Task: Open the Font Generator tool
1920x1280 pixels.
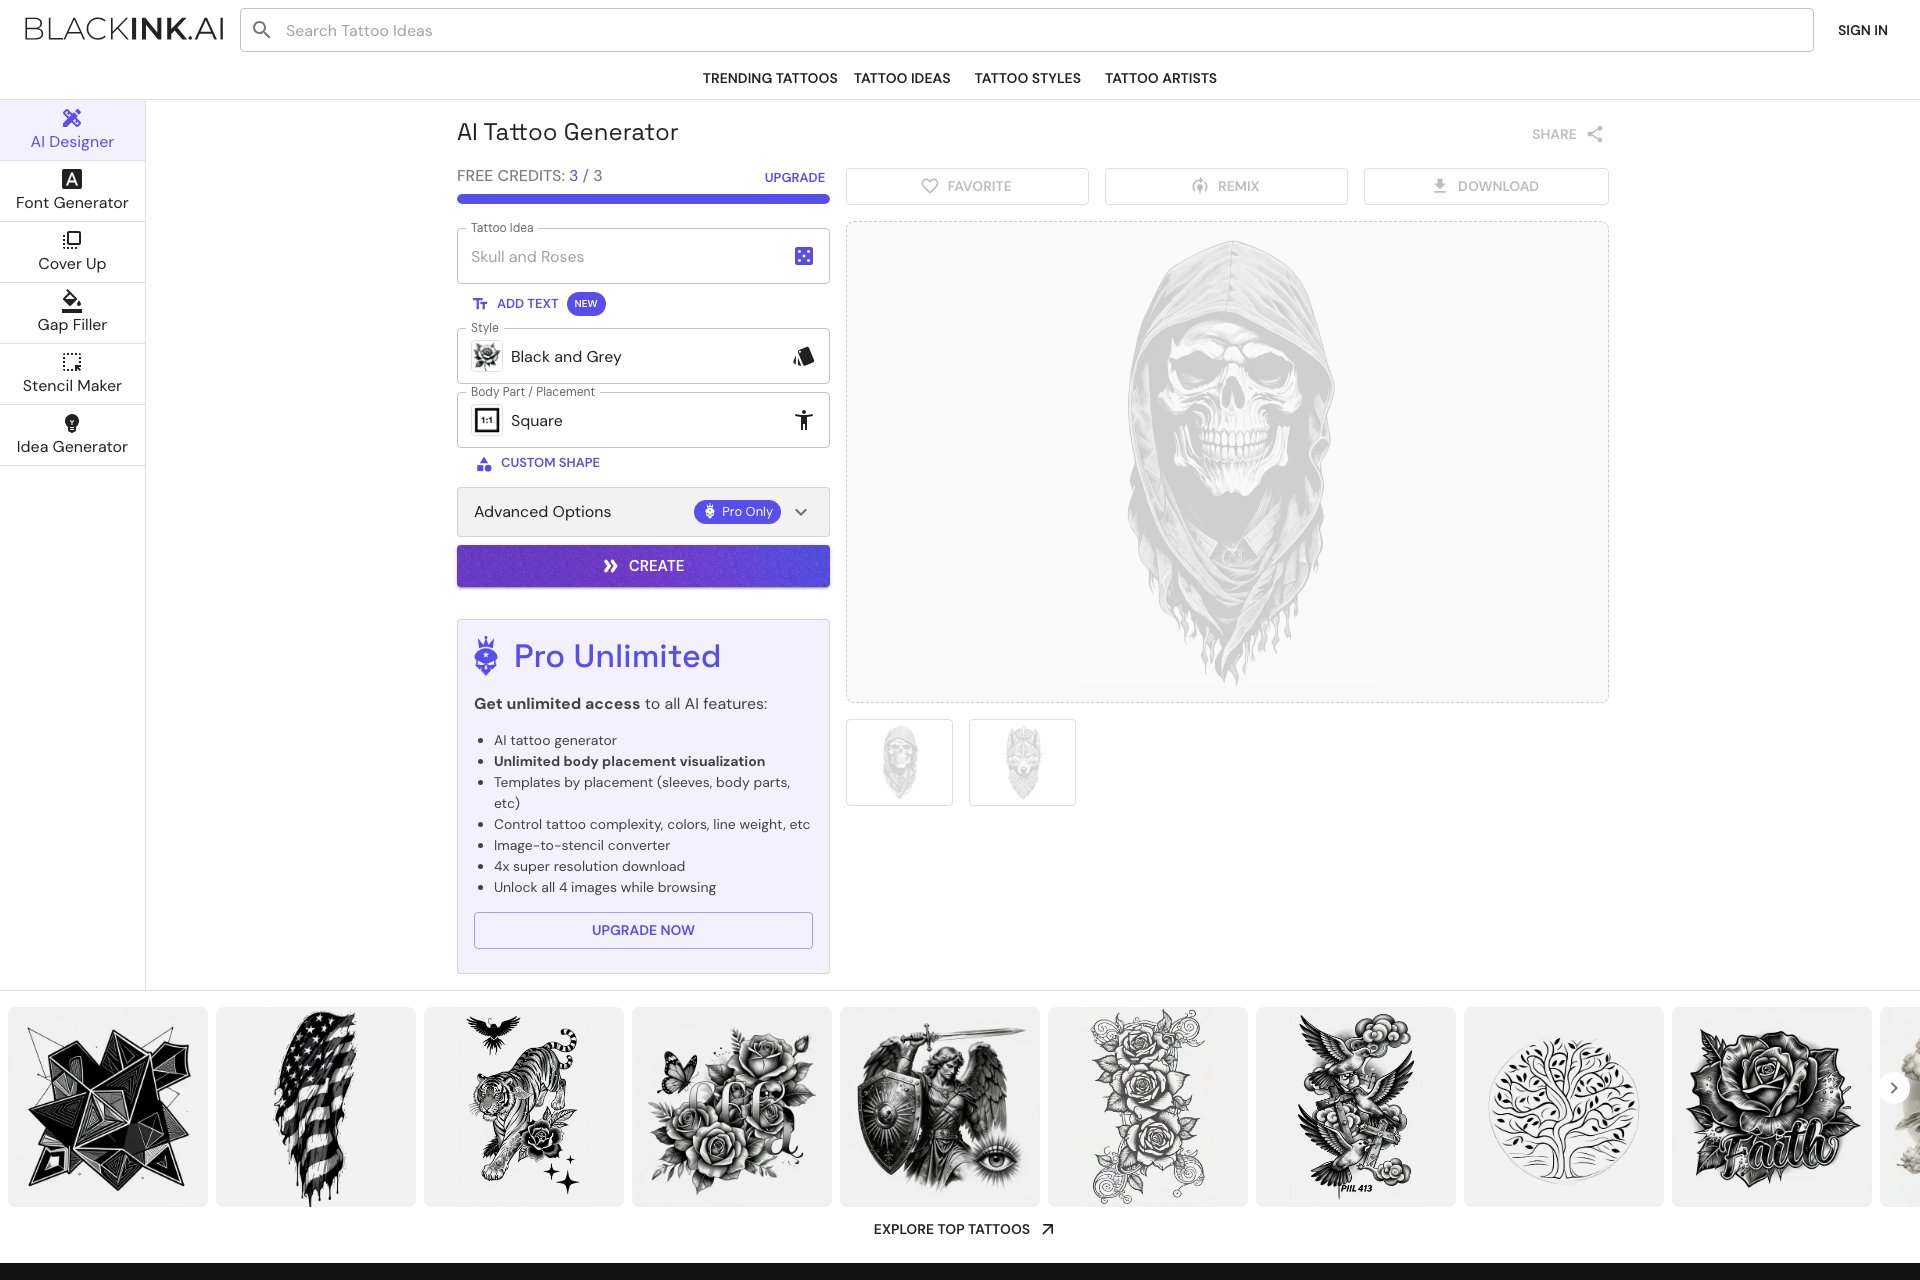Action: tap(72, 191)
